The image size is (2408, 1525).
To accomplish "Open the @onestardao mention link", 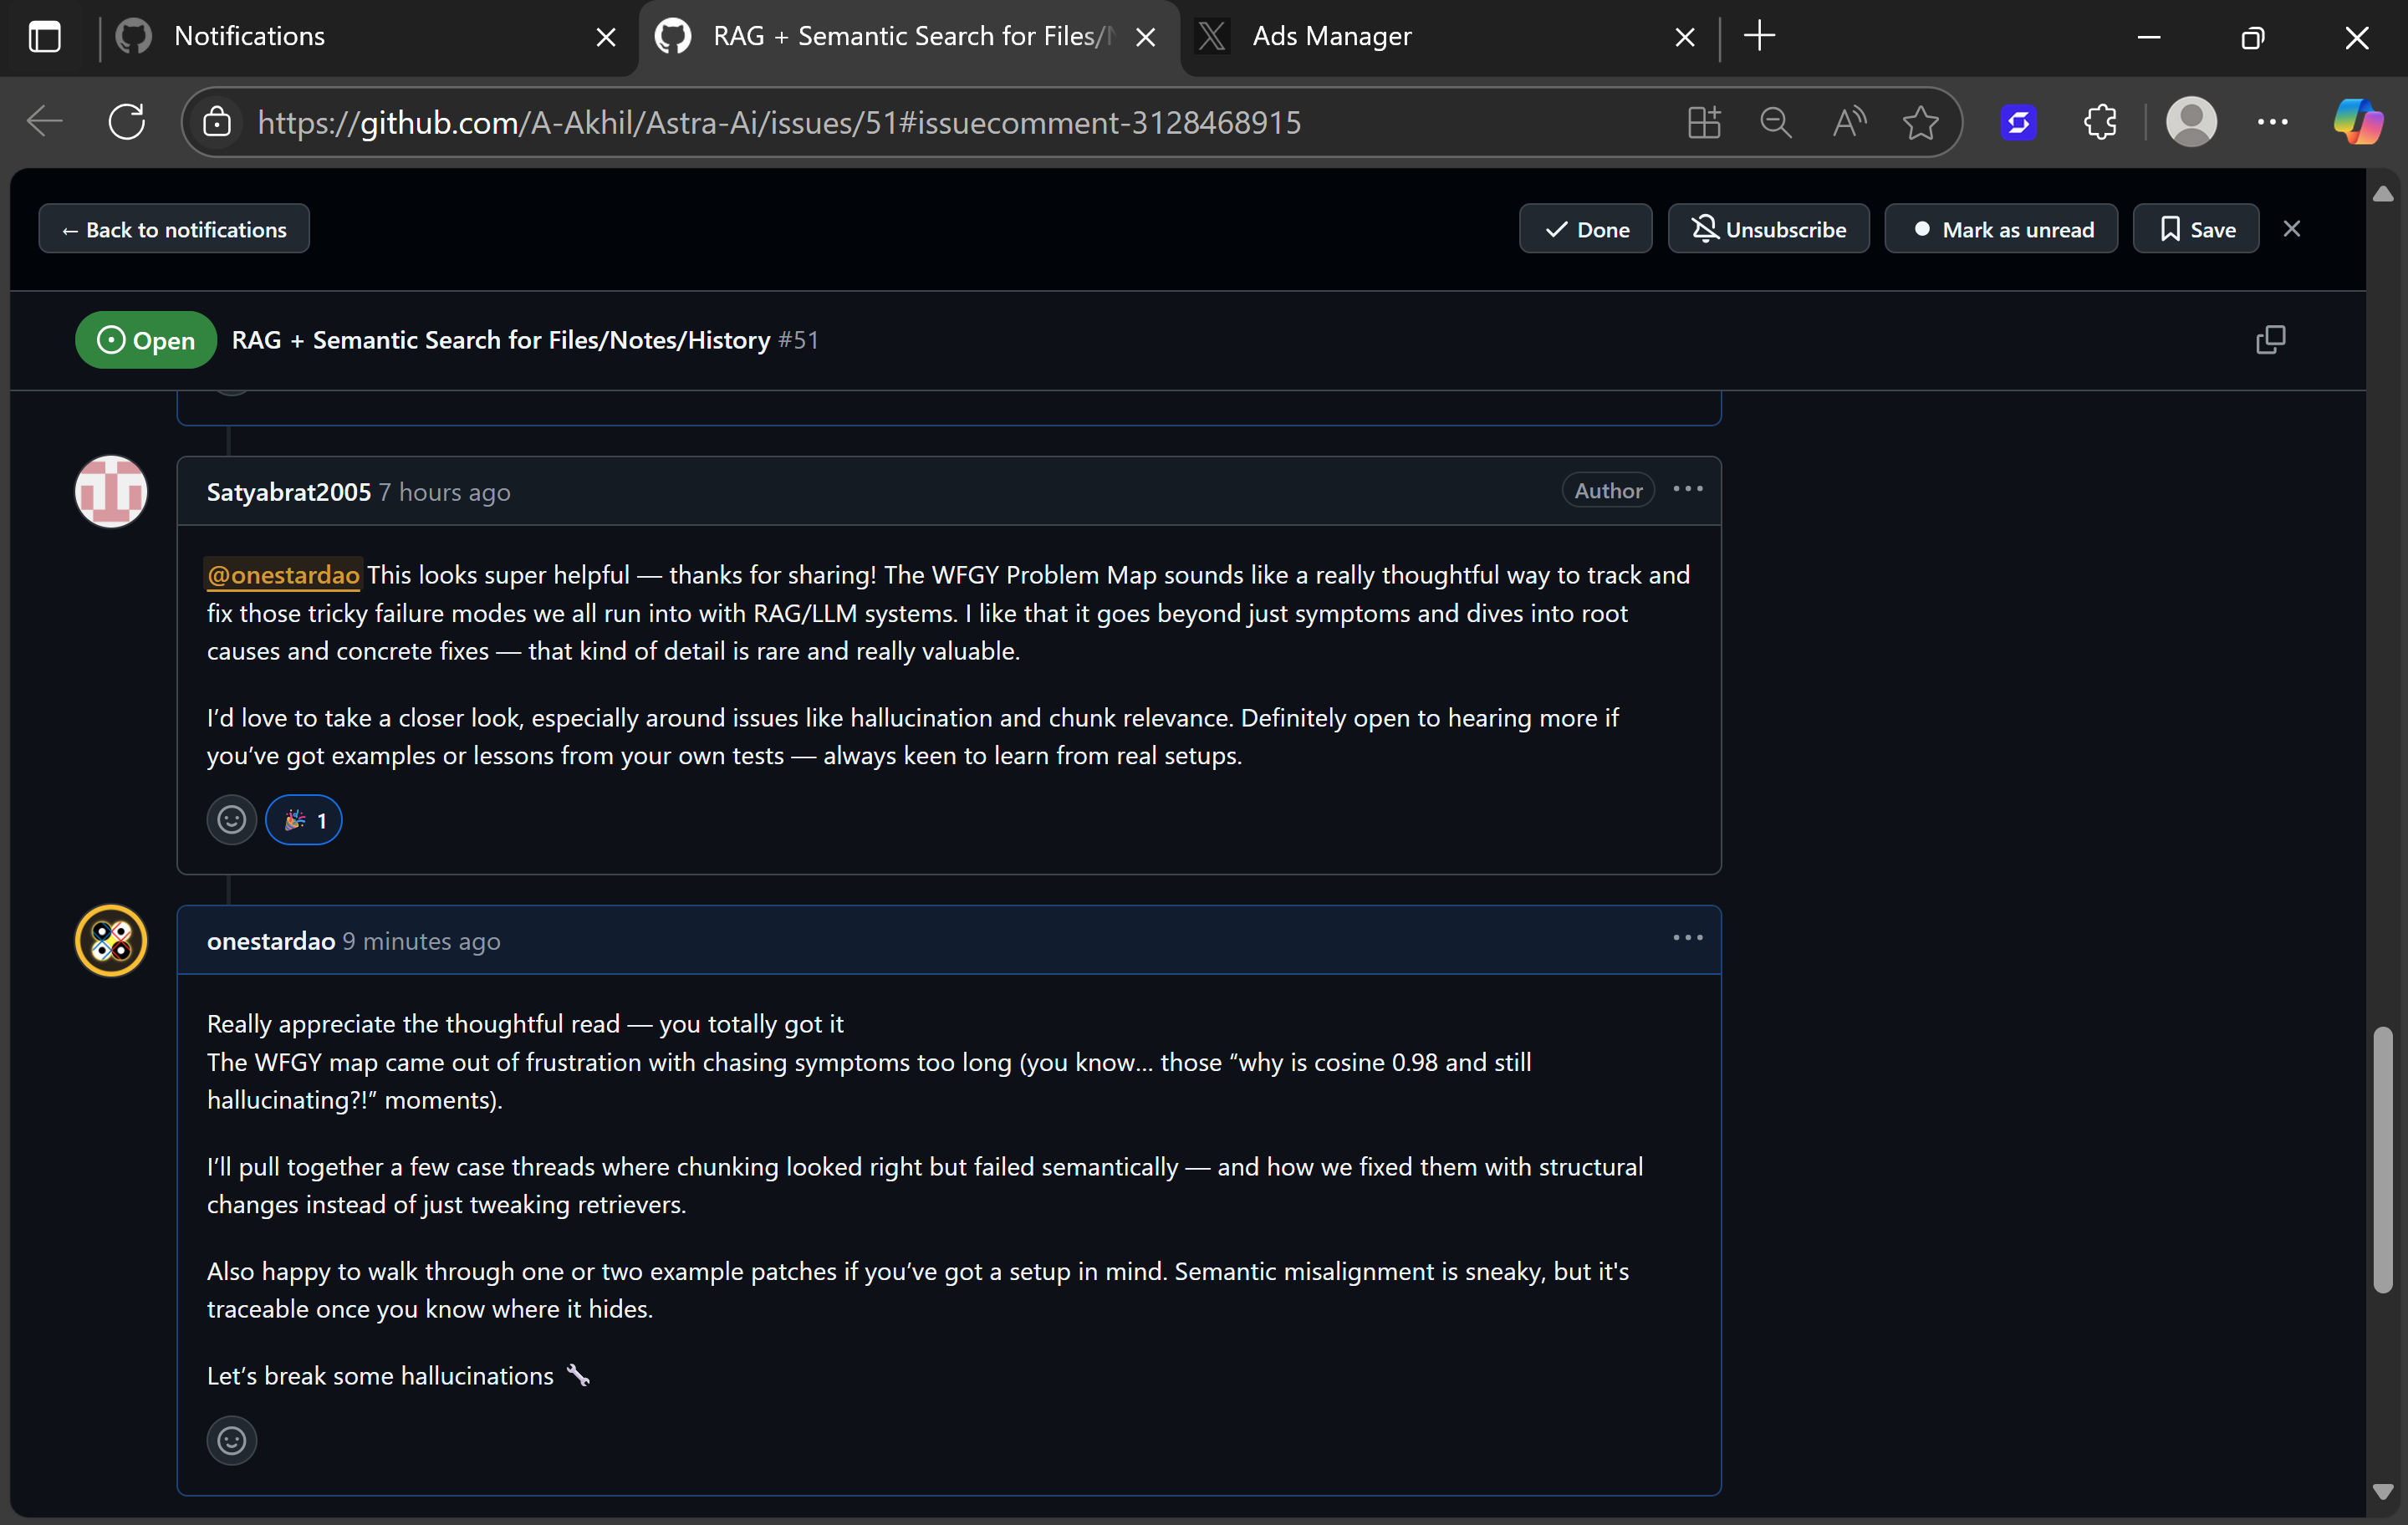I will pyautogui.click(x=283, y=575).
